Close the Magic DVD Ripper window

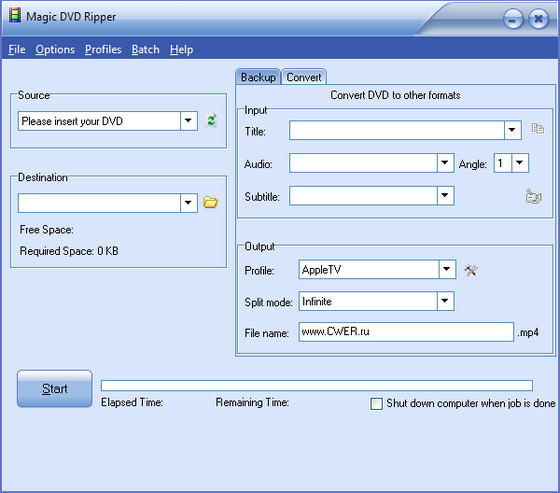539,19
